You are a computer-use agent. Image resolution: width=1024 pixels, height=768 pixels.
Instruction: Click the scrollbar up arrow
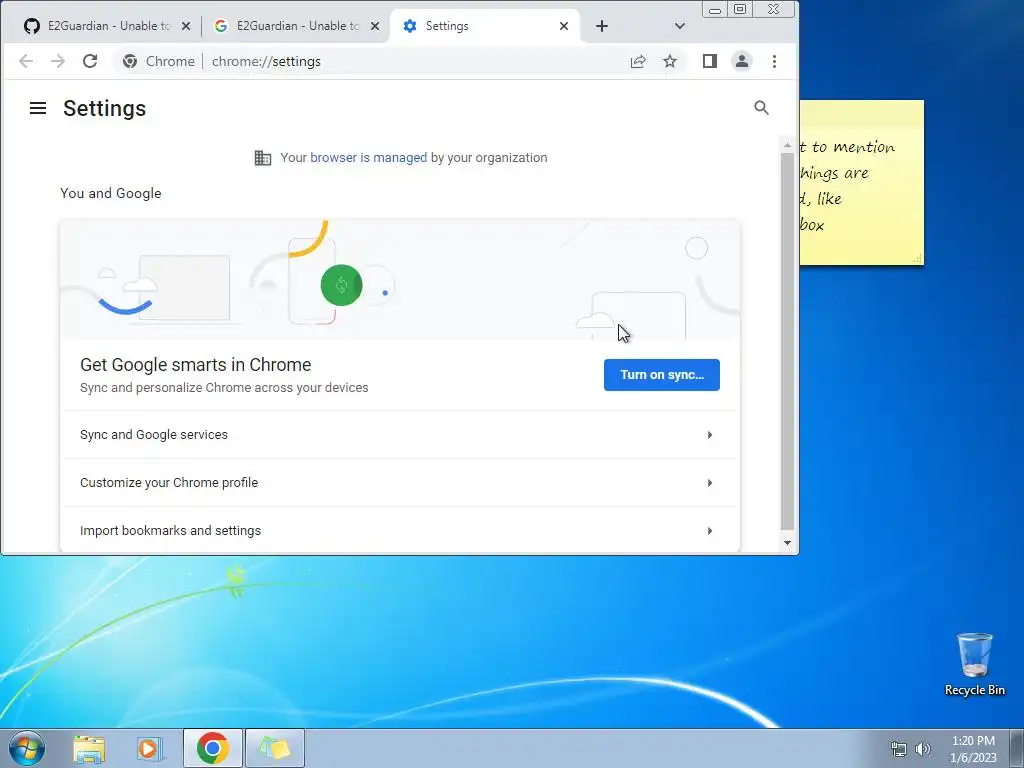click(x=787, y=145)
